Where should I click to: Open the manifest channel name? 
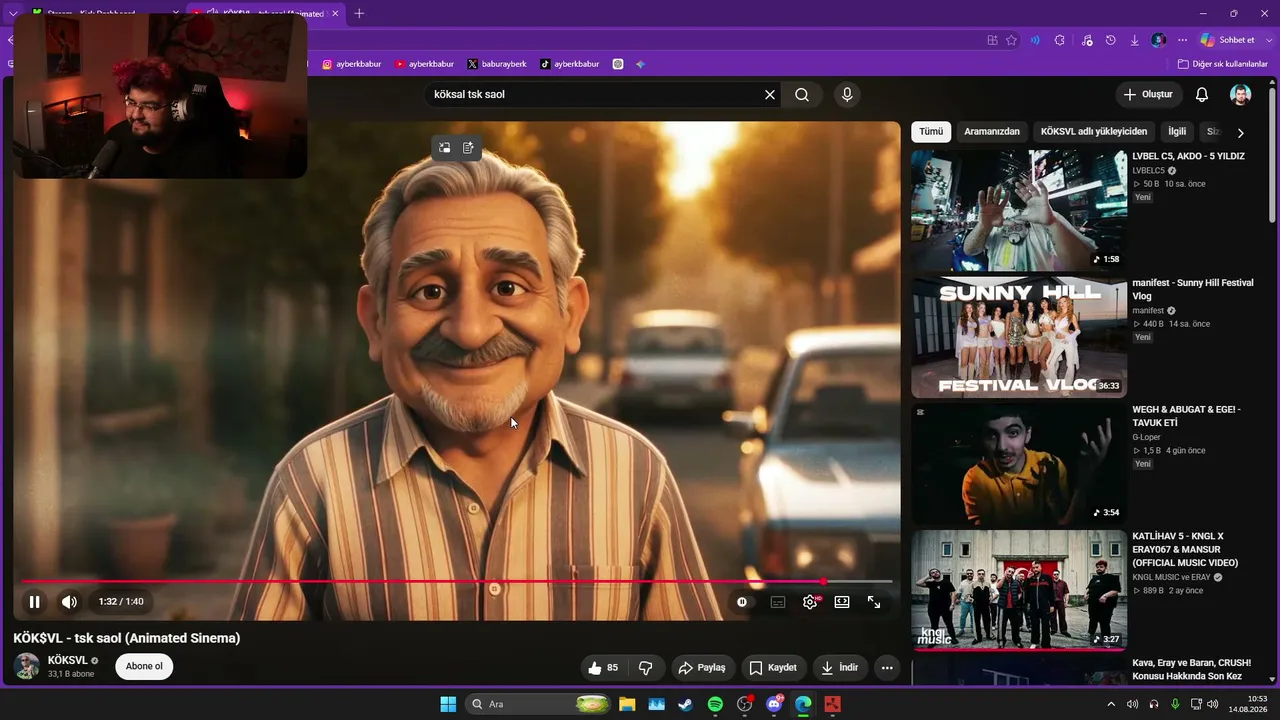pos(1148,311)
